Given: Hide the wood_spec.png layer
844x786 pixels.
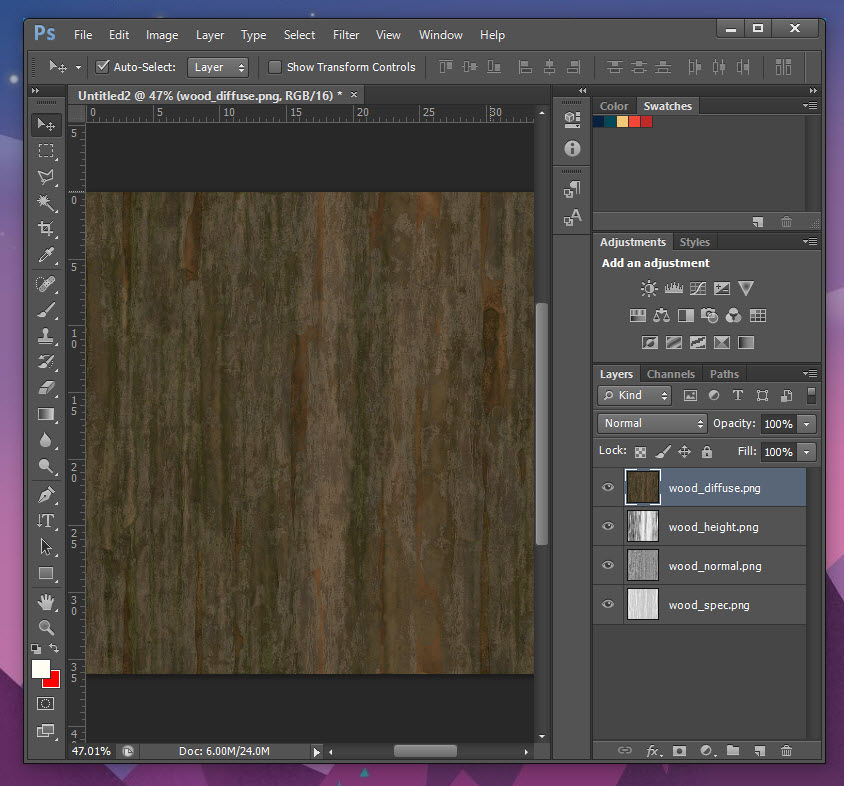Looking at the screenshot, I should coord(608,605).
